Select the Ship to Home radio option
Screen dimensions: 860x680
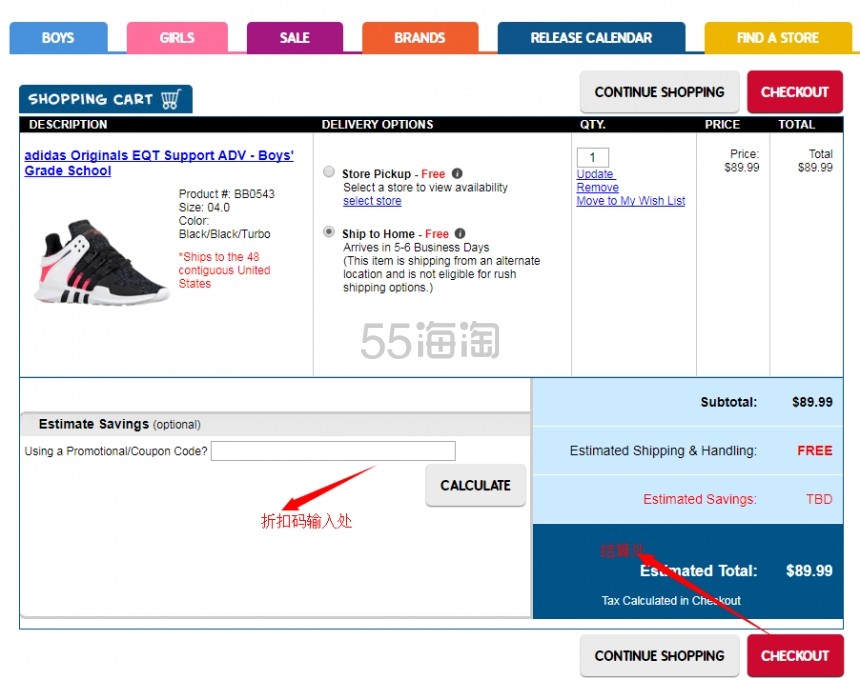[x=329, y=232]
